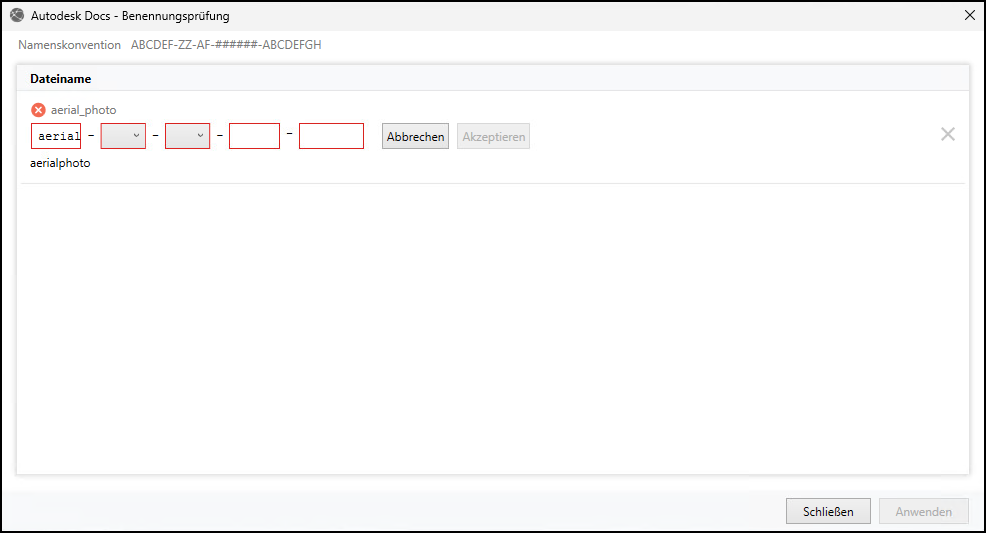
Task: Click the naming convention pattern ABCDEF-ZZ-AF-######-ABCDEFGH
Action: 226,45
